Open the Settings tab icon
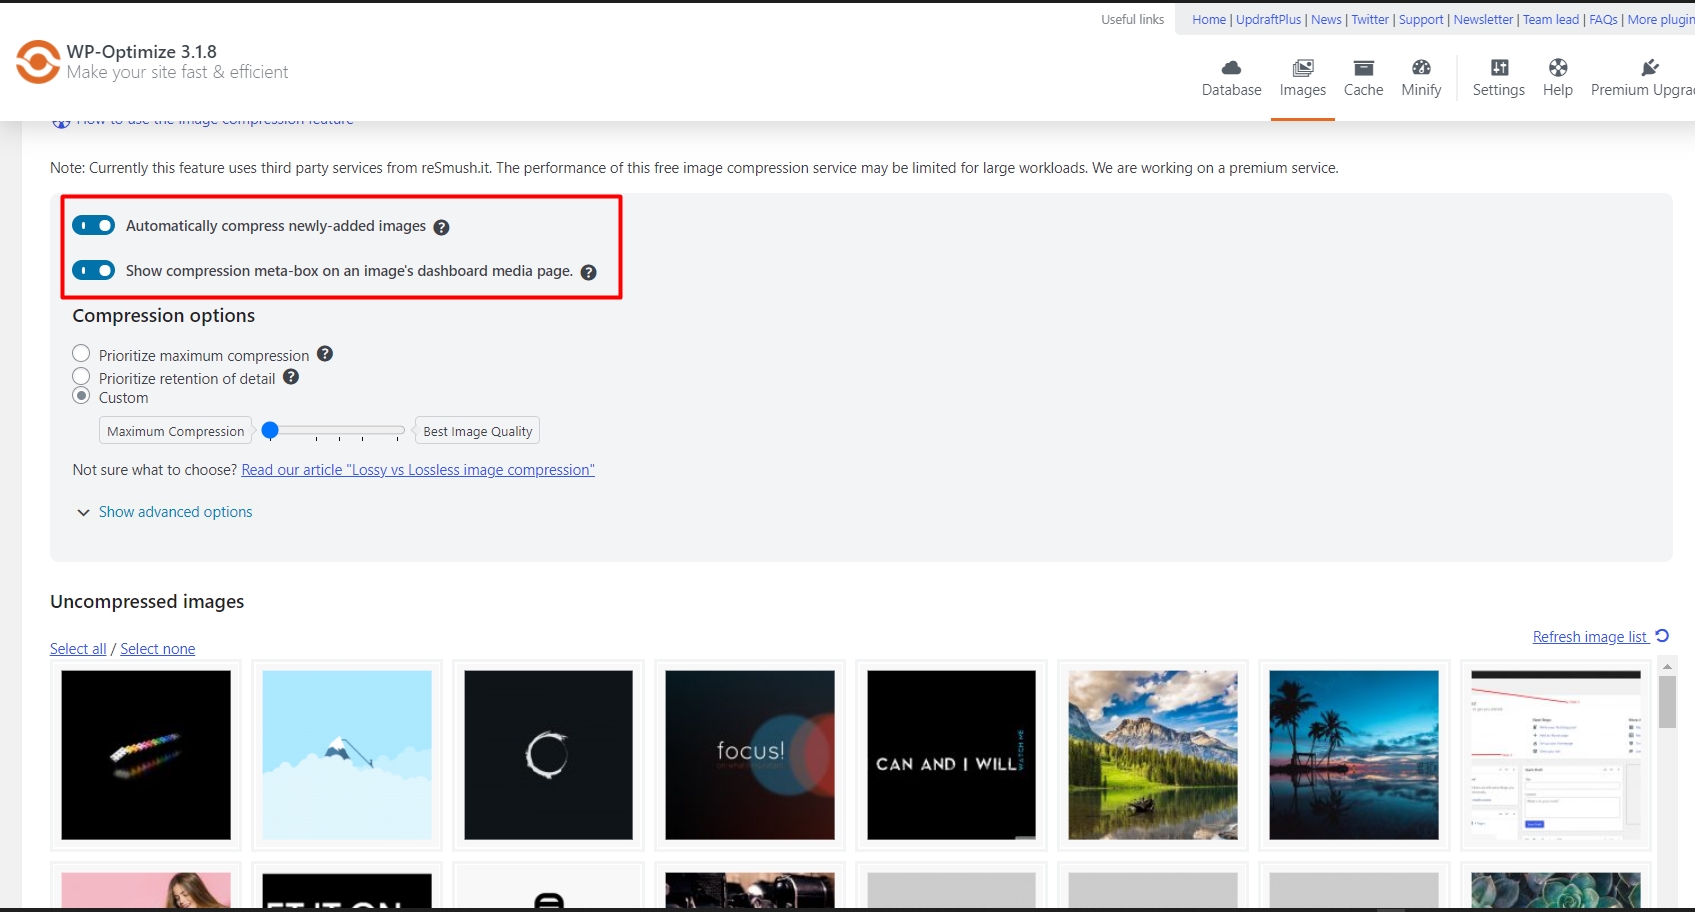Screen dimensions: 1695x912 click(x=1499, y=67)
